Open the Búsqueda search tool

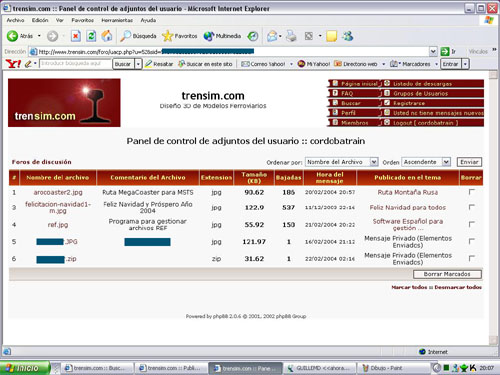pos(139,36)
